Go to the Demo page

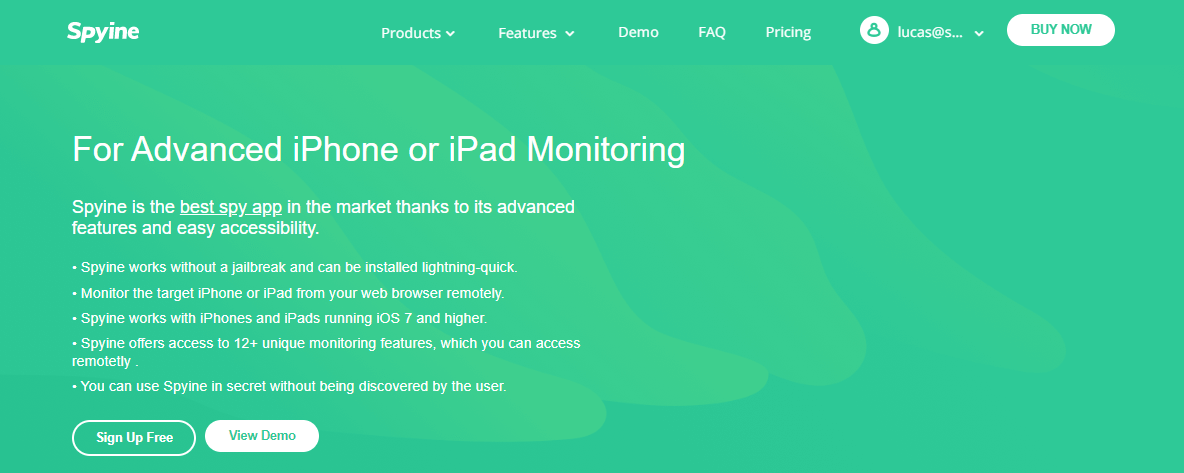click(638, 32)
